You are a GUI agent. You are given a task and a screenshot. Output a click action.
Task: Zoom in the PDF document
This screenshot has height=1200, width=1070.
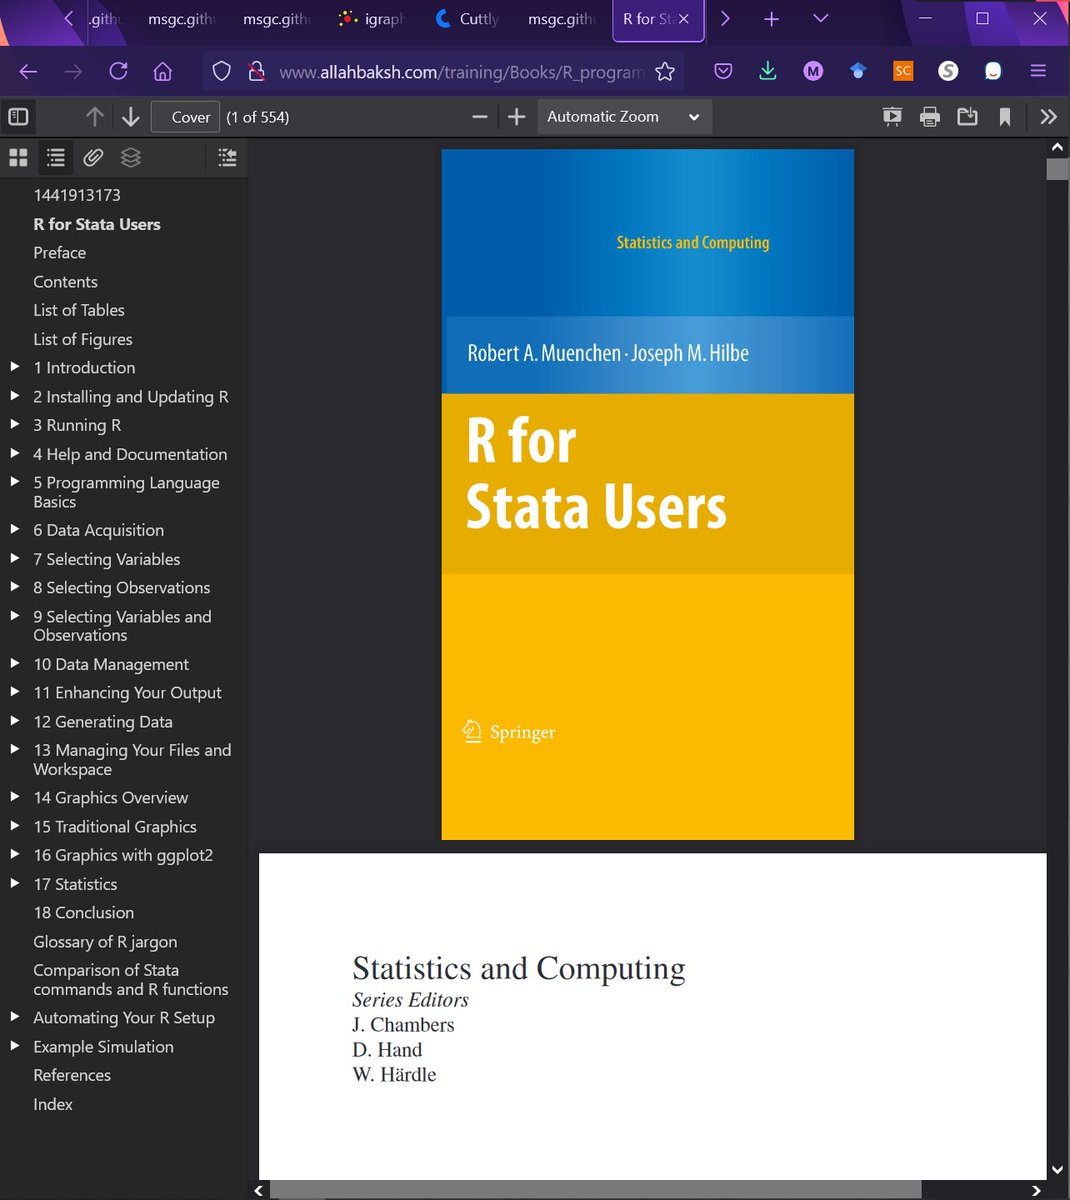(516, 117)
